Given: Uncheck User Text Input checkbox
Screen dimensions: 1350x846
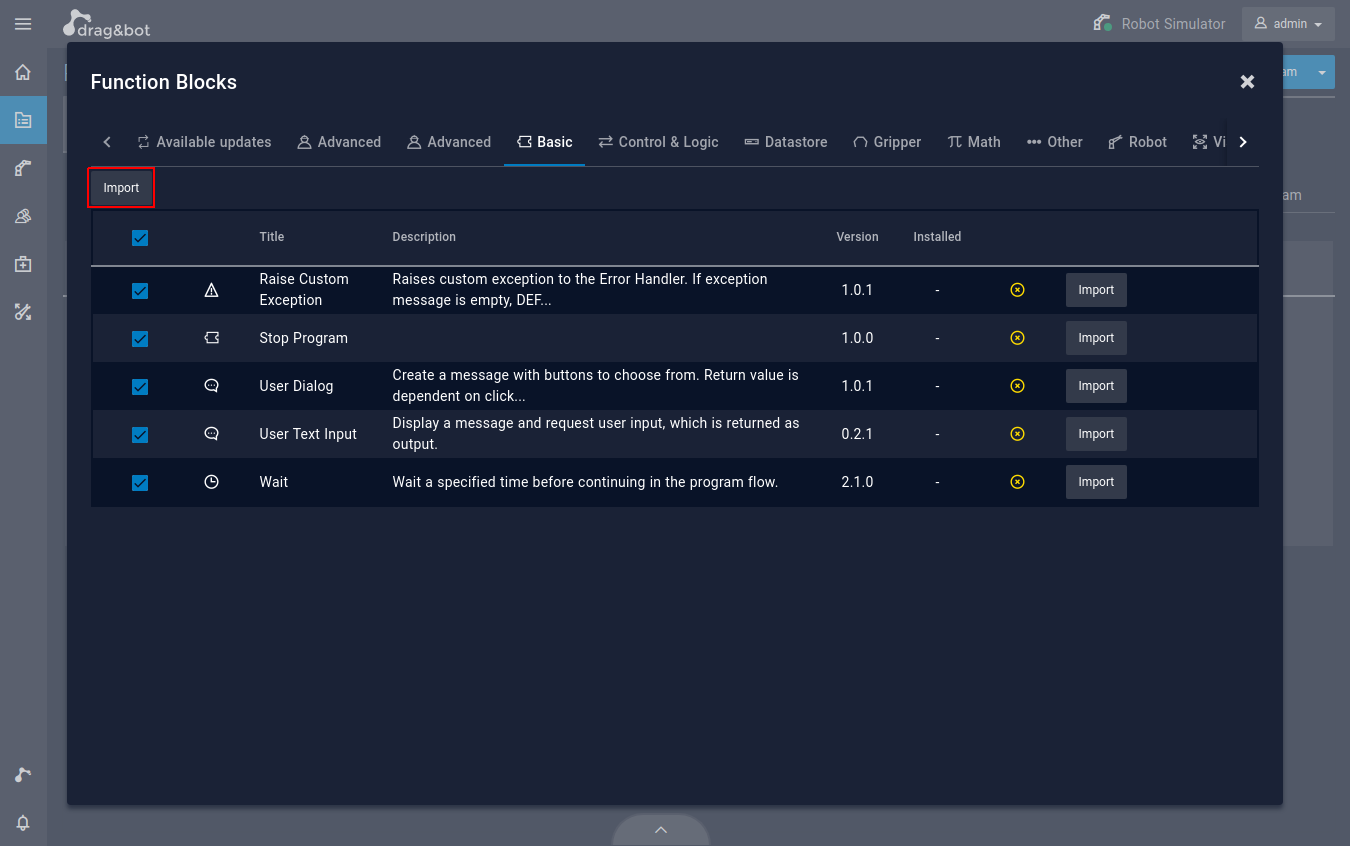Looking at the screenshot, I should (x=140, y=435).
